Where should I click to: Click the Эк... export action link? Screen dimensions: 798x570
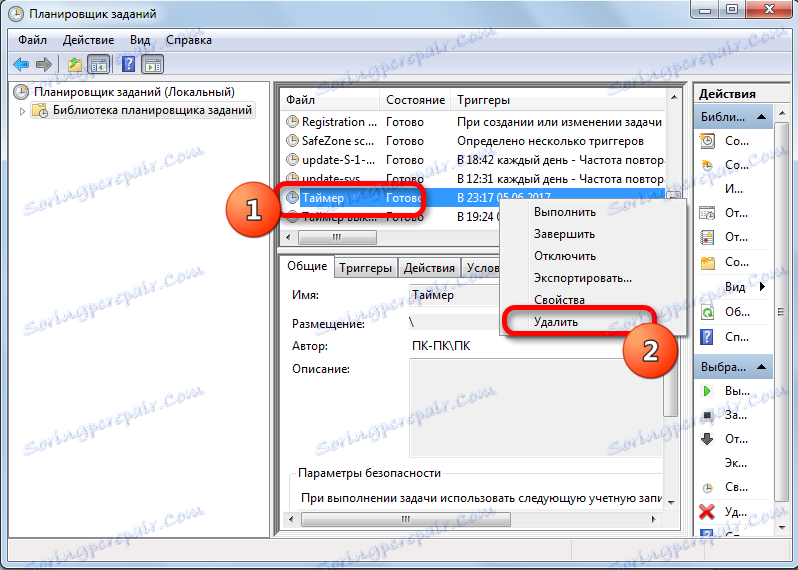pos(735,463)
